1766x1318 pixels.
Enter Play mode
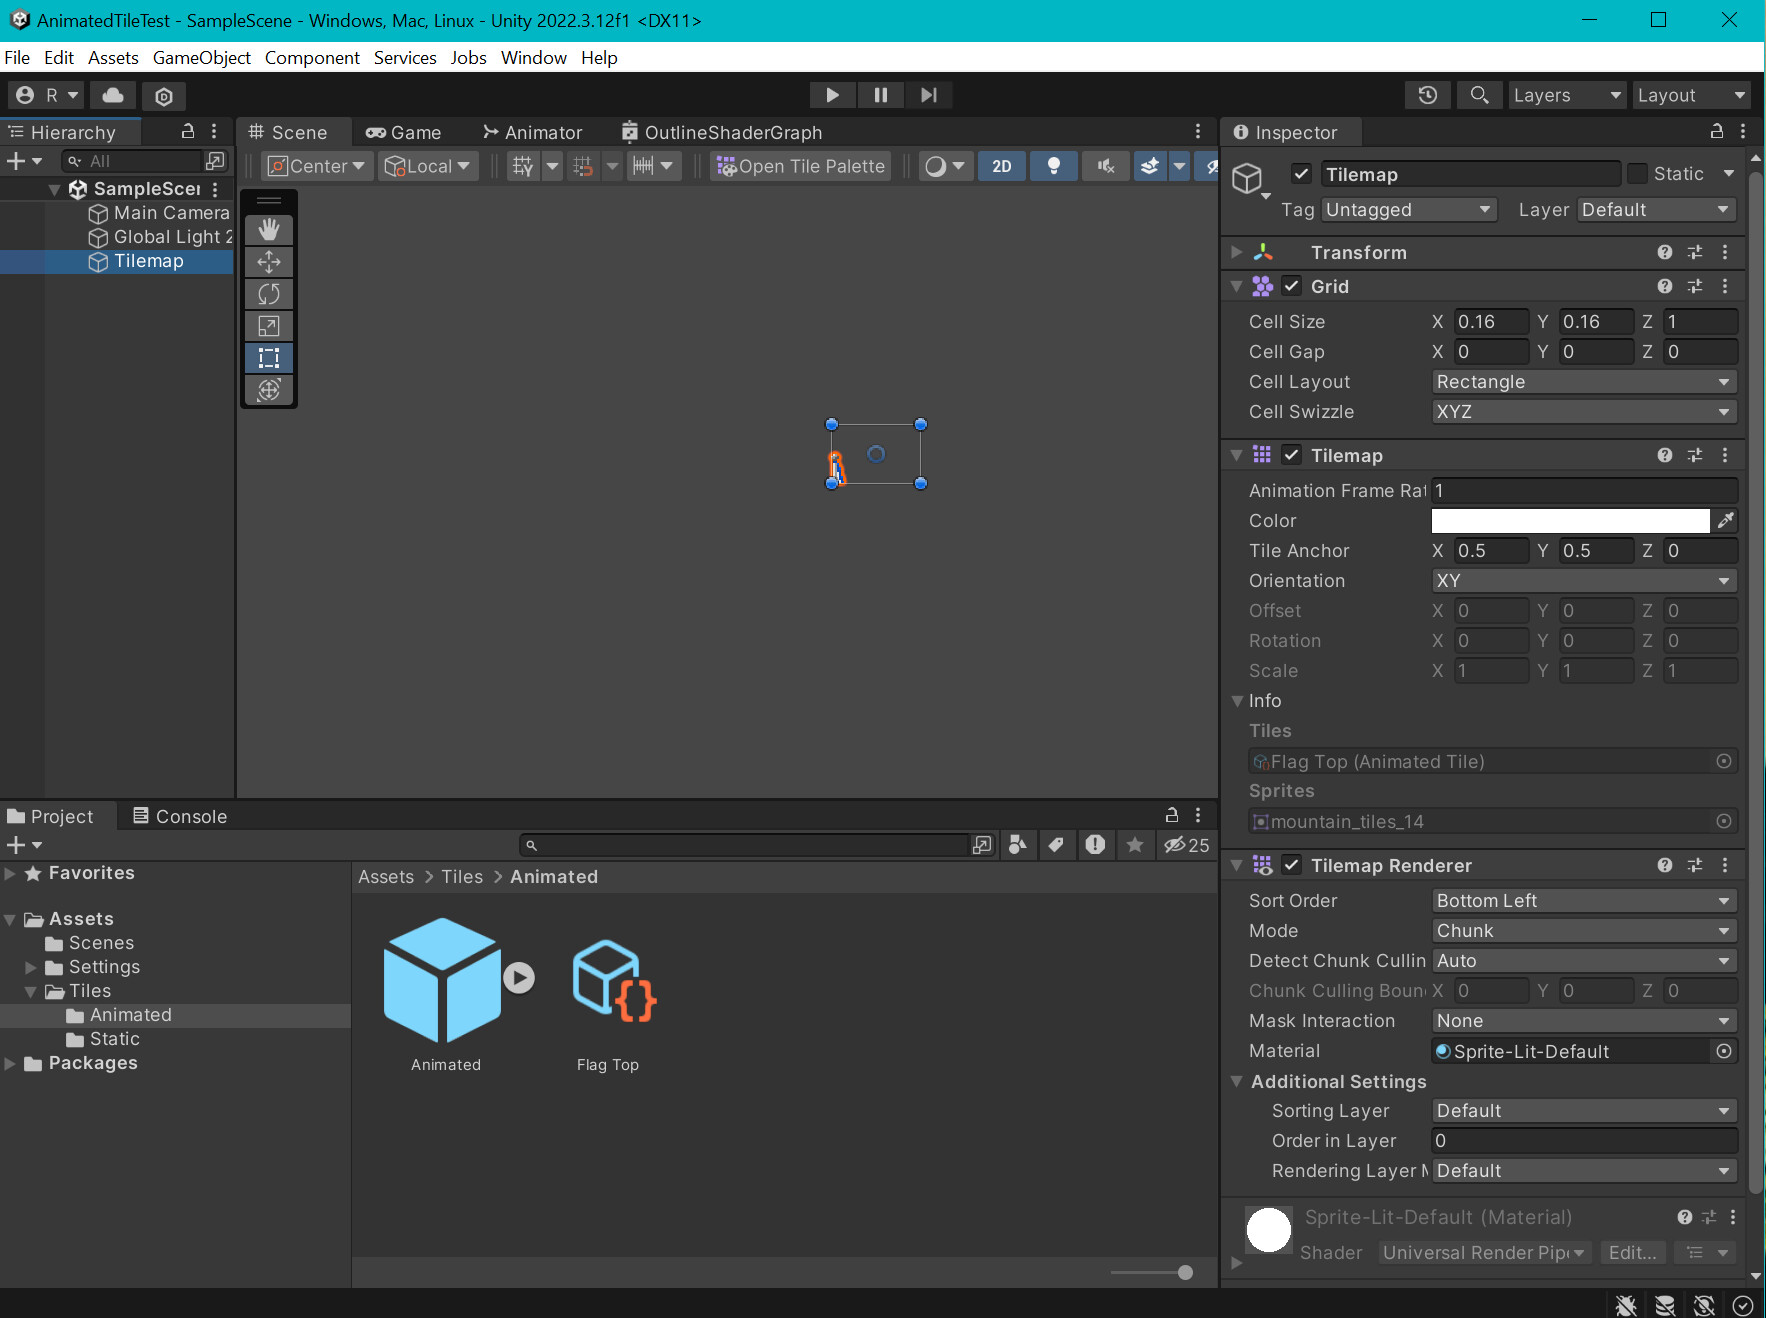(833, 94)
